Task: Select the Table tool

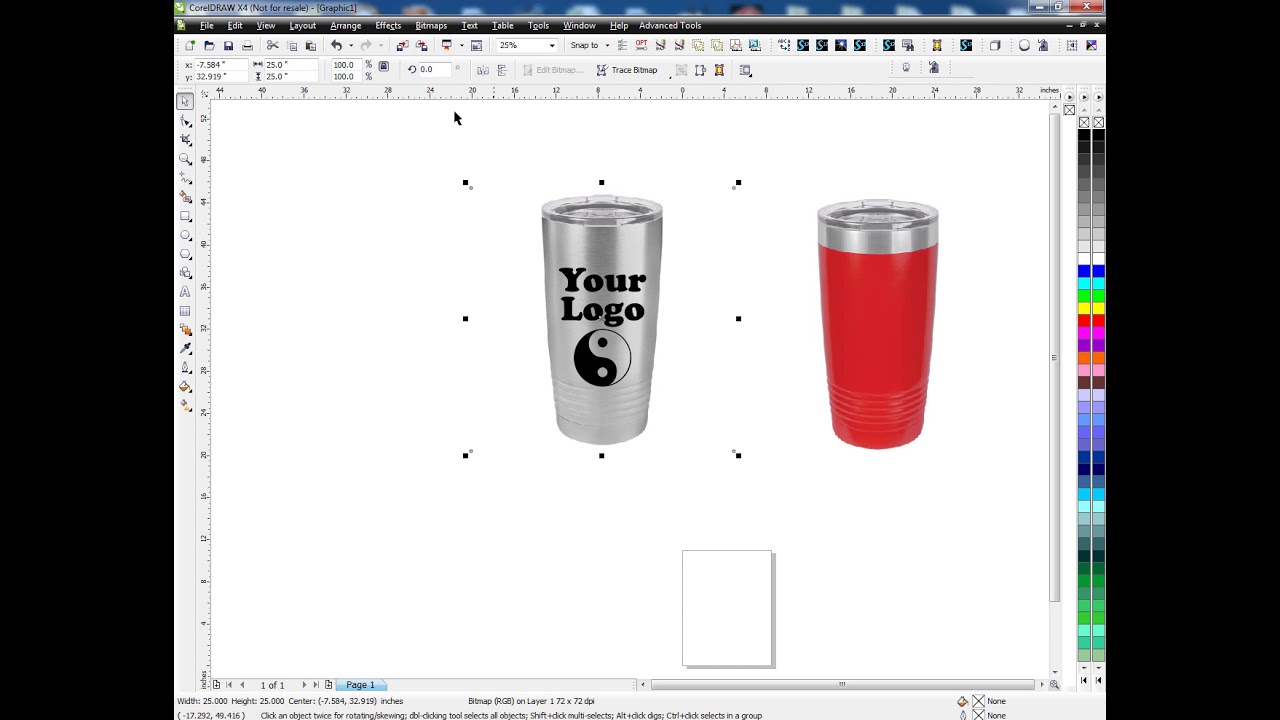Action: (x=185, y=310)
